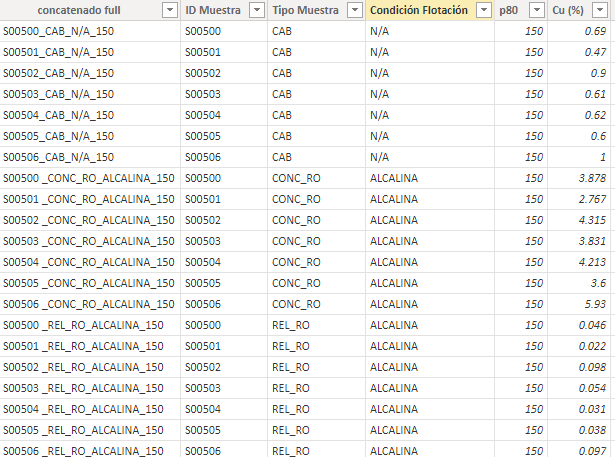Click cell S00503_CAB_N/A_150
615x457 pixels.
tap(90, 94)
